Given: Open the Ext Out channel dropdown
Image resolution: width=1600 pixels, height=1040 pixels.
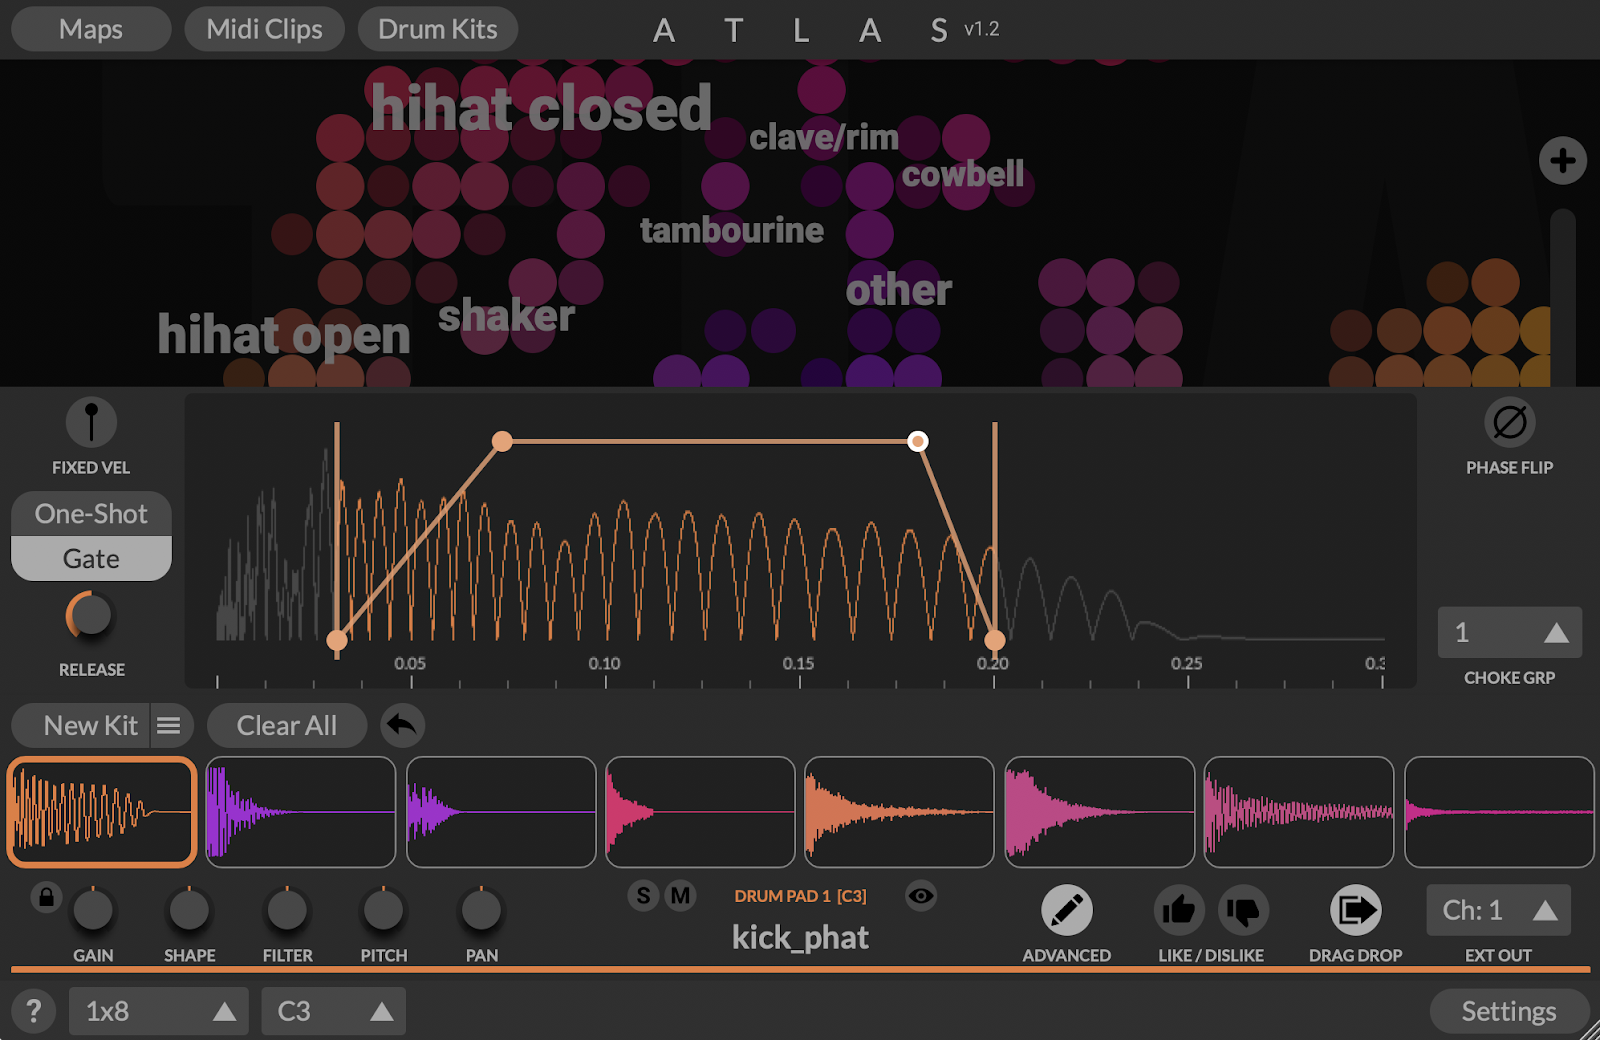Looking at the screenshot, I should click(1498, 910).
